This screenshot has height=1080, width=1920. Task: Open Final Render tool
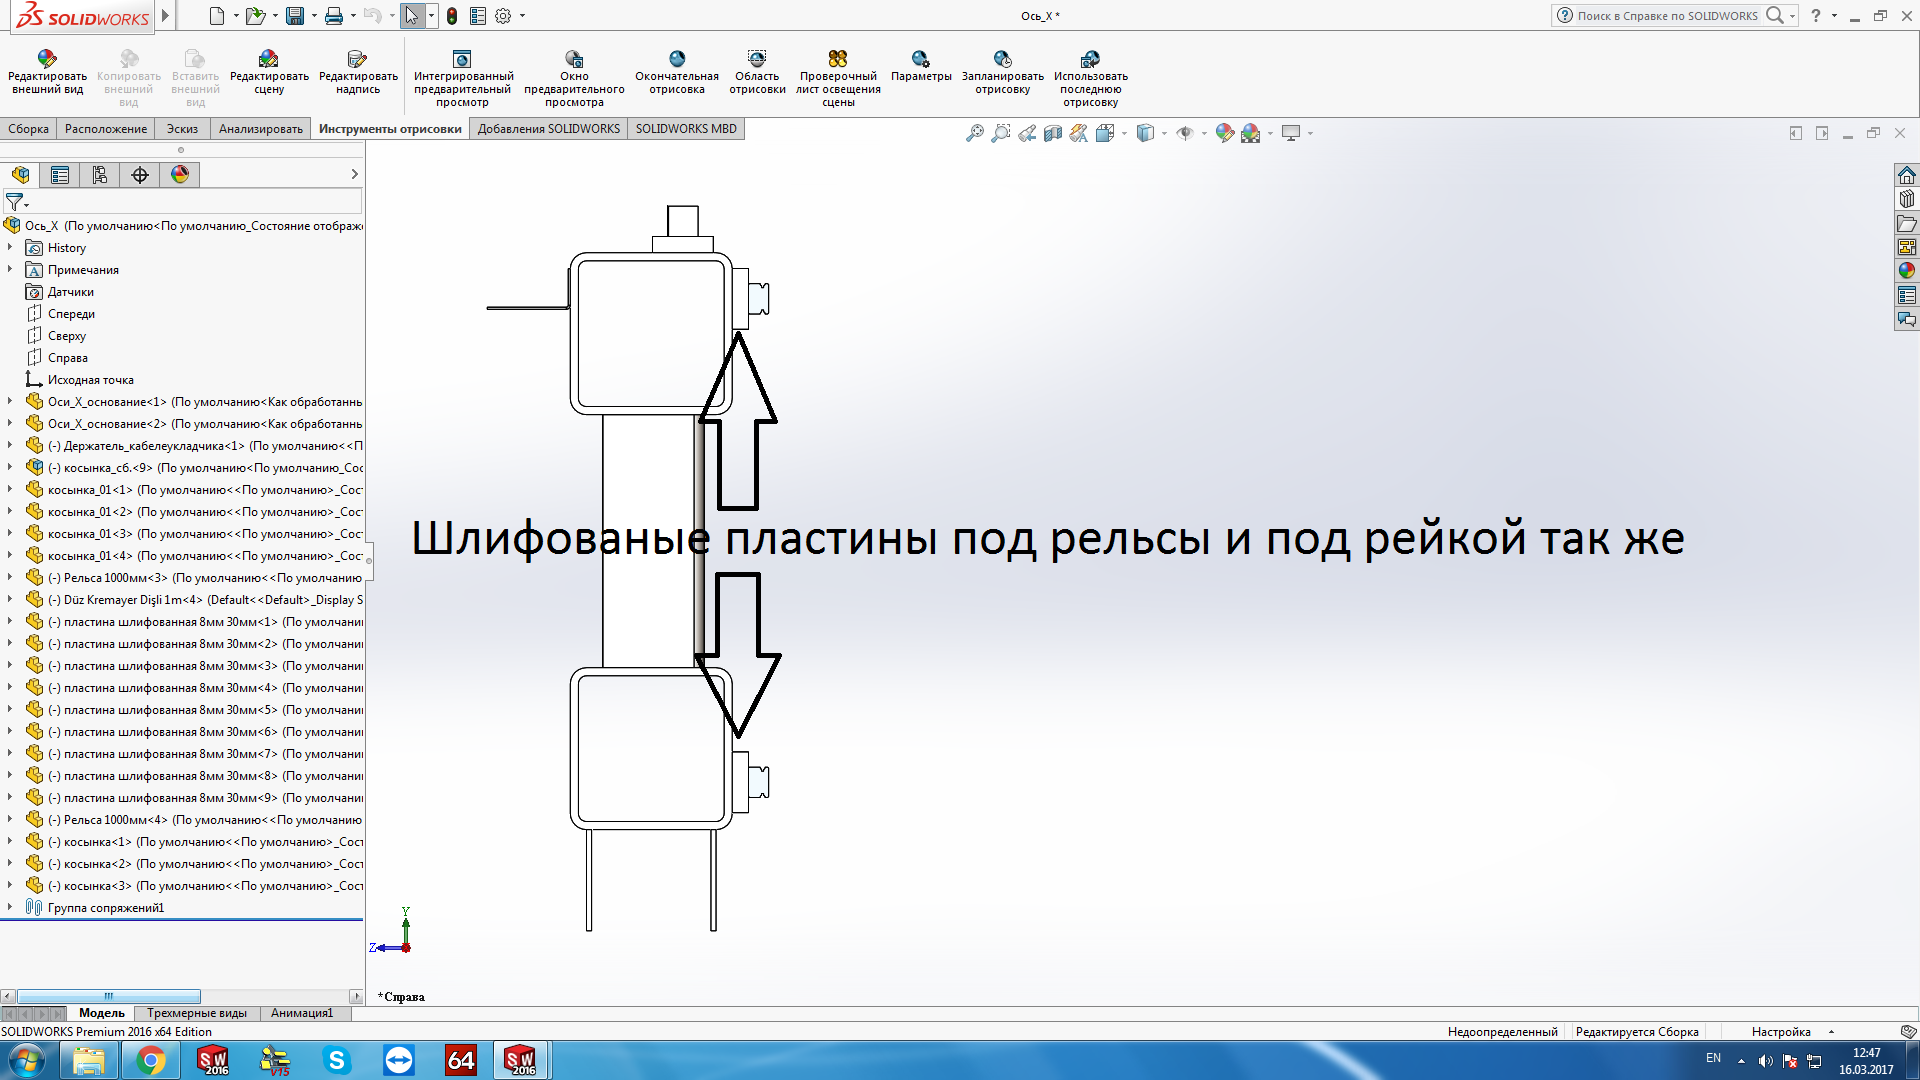pyautogui.click(x=677, y=60)
